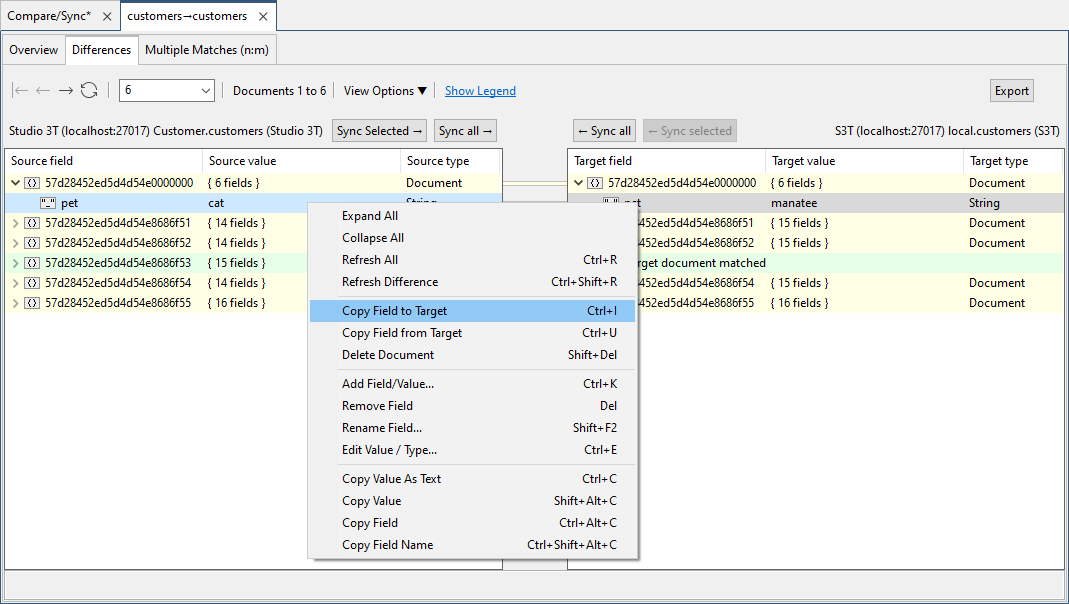
Task: Click the Source type column header
Action: click(x=450, y=161)
